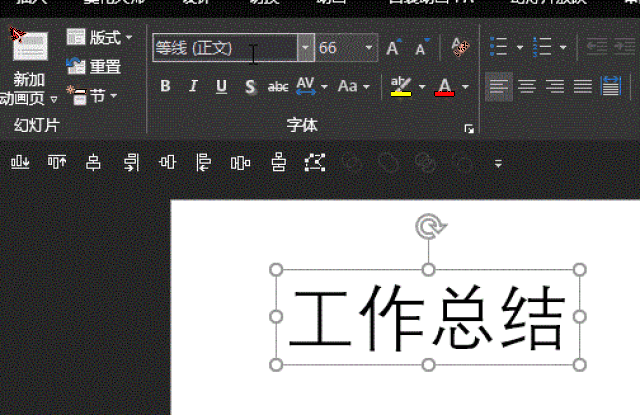Click the align objects left icon

[204, 163]
